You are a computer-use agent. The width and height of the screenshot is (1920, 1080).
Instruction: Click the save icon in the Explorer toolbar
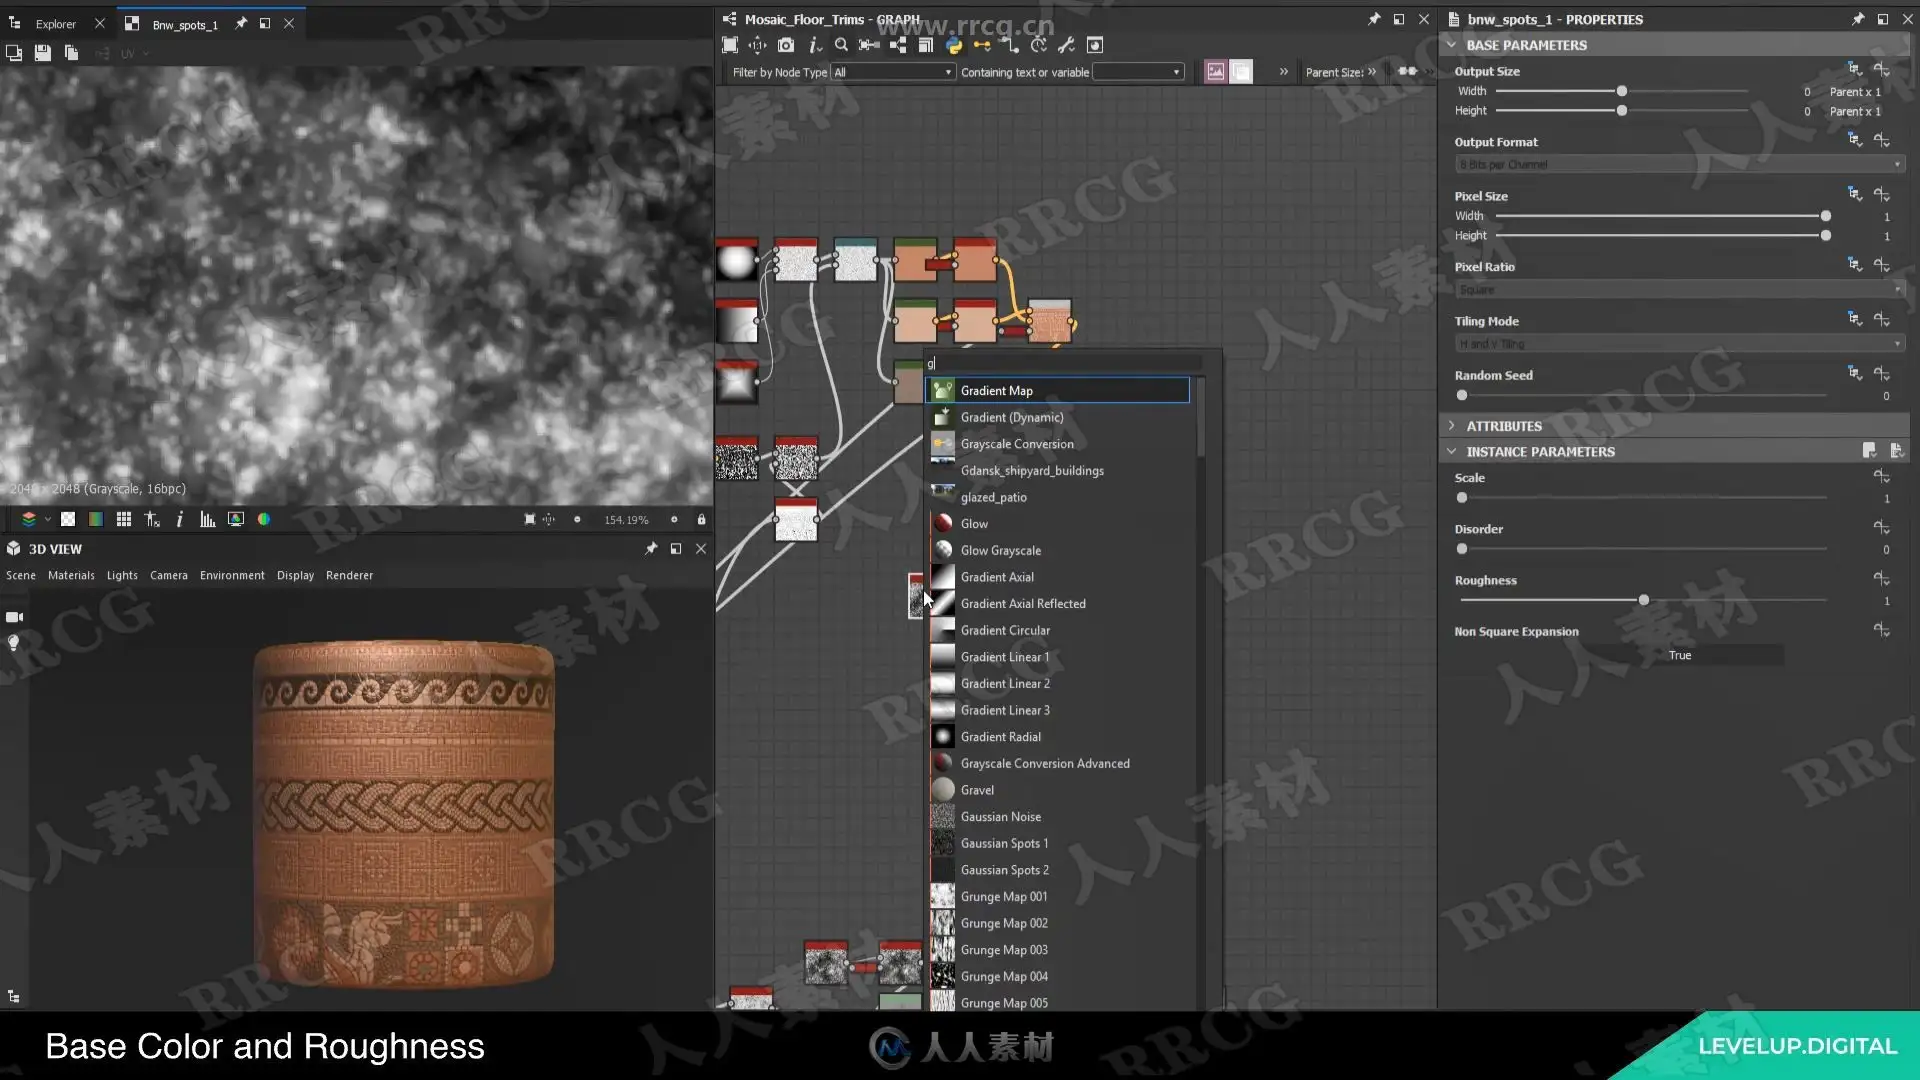42,53
